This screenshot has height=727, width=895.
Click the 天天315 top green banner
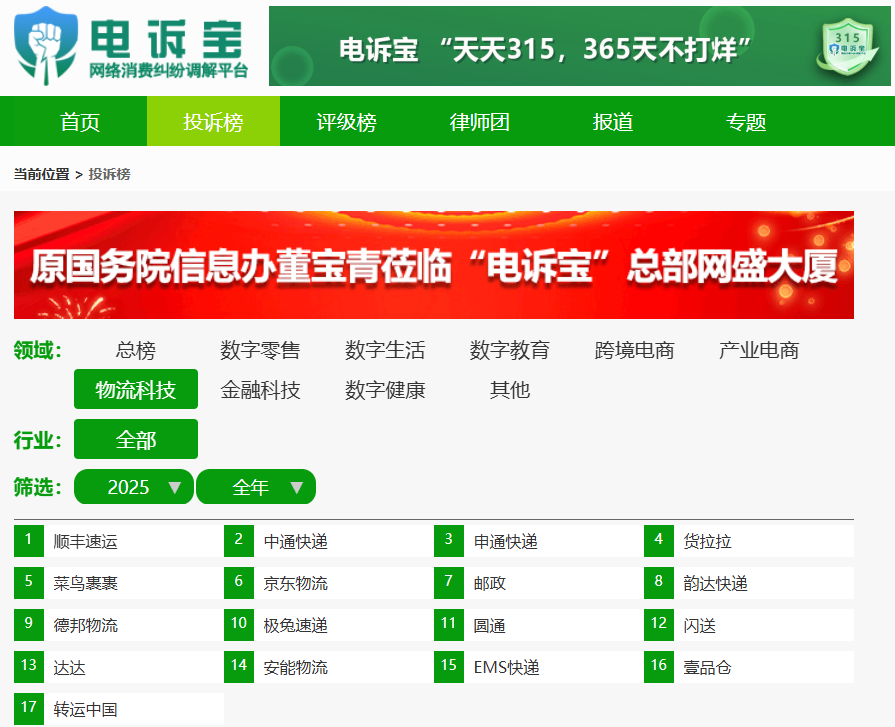click(x=545, y=48)
